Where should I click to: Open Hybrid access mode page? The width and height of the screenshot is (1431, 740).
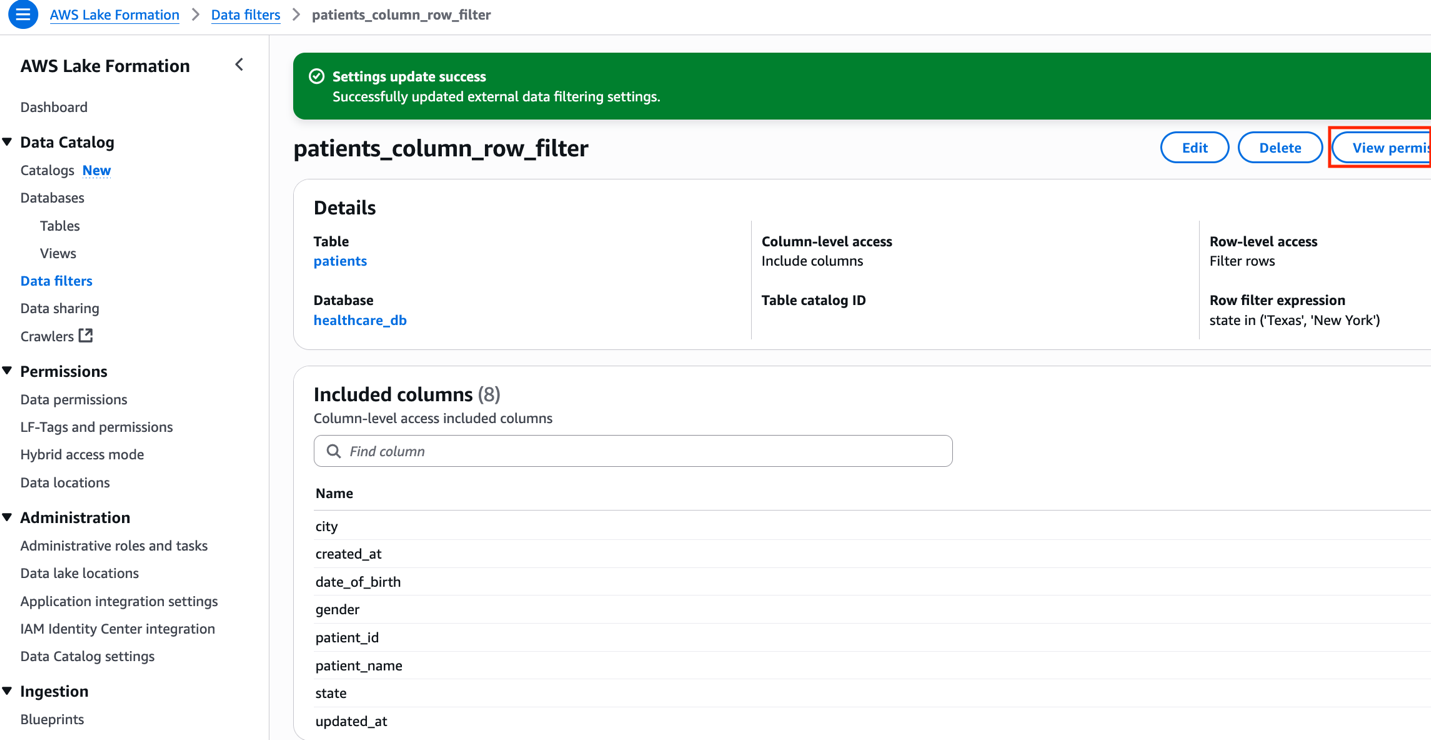82,454
